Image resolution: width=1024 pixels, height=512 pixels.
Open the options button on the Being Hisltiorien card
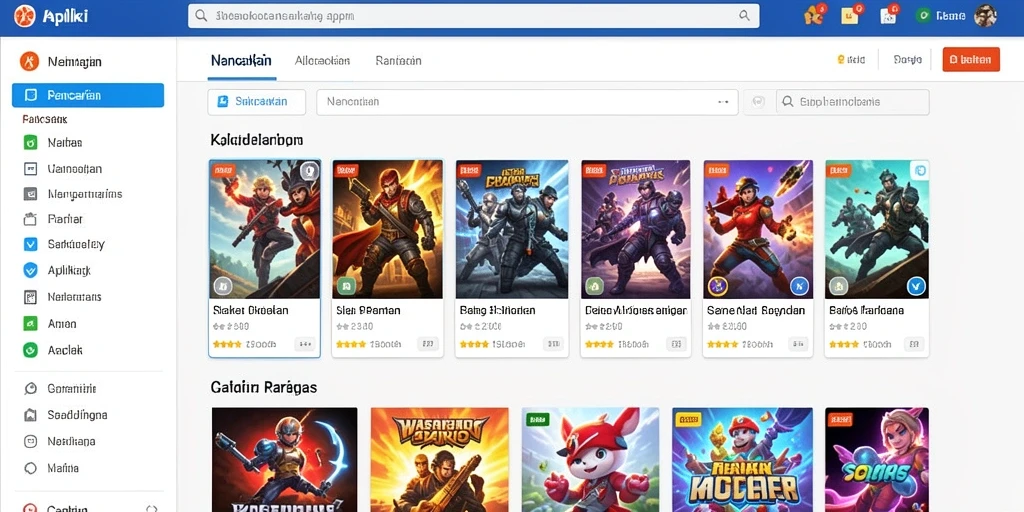[x=552, y=344]
